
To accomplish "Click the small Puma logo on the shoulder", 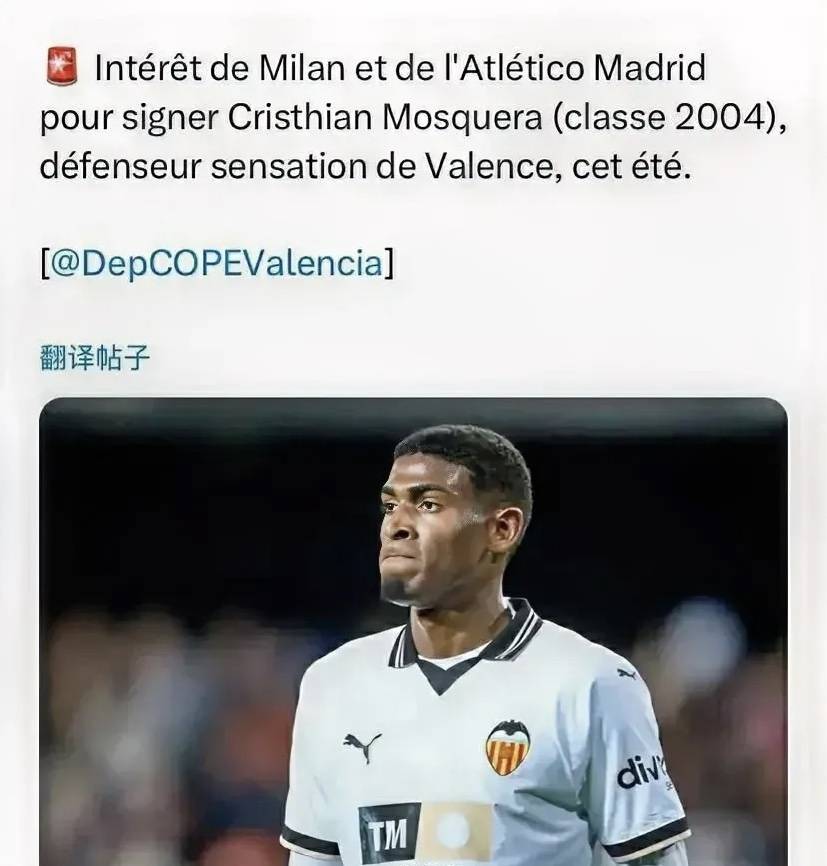I will (x=626, y=673).
